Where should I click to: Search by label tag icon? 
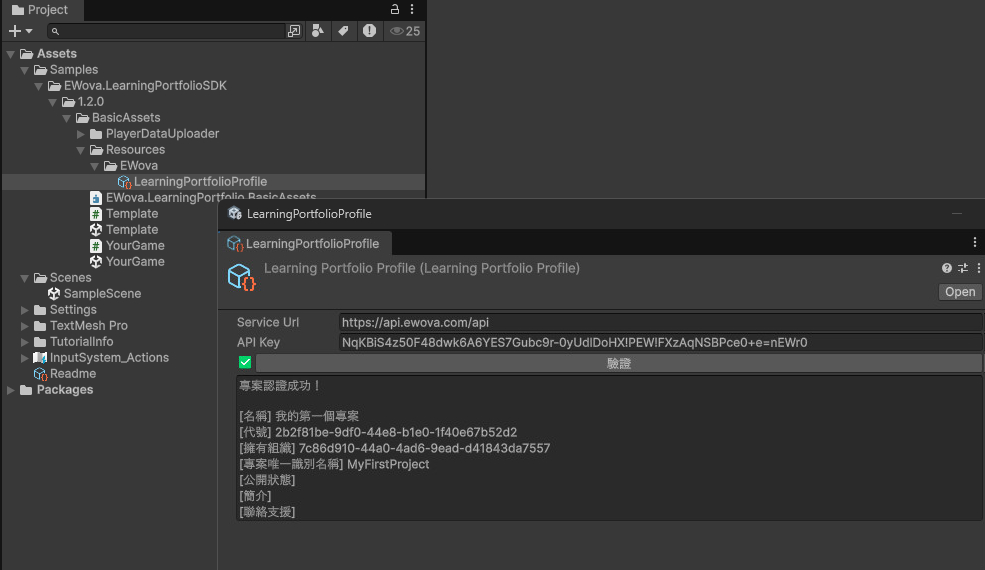(343, 31)
